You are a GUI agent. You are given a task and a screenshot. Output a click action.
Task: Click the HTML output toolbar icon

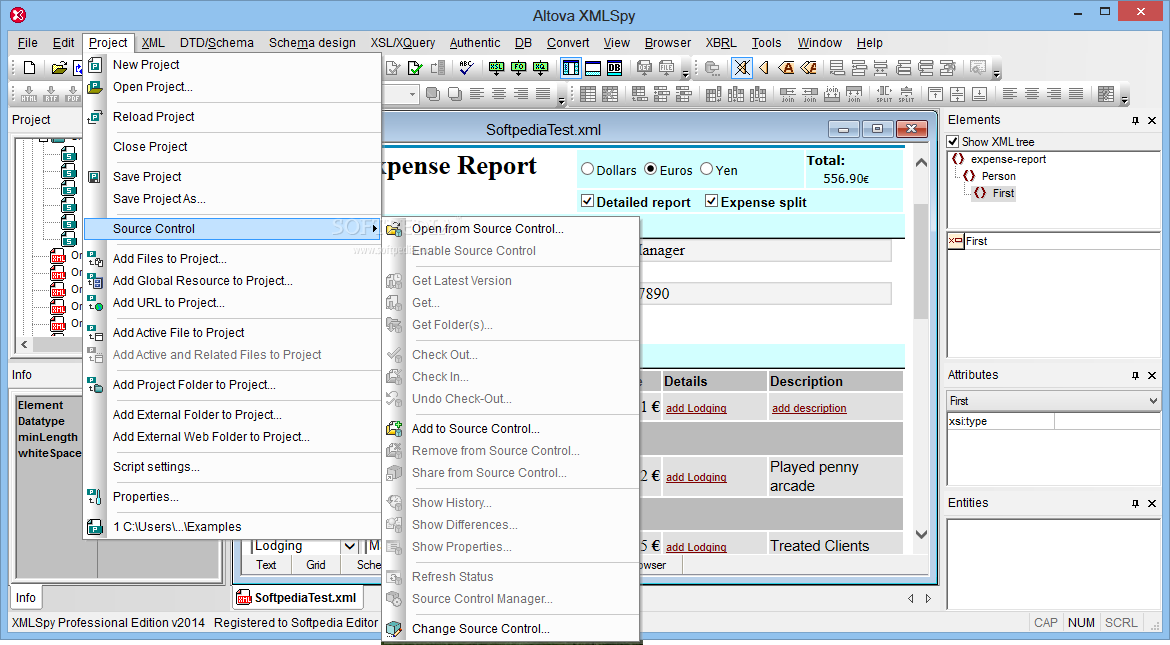29,94
